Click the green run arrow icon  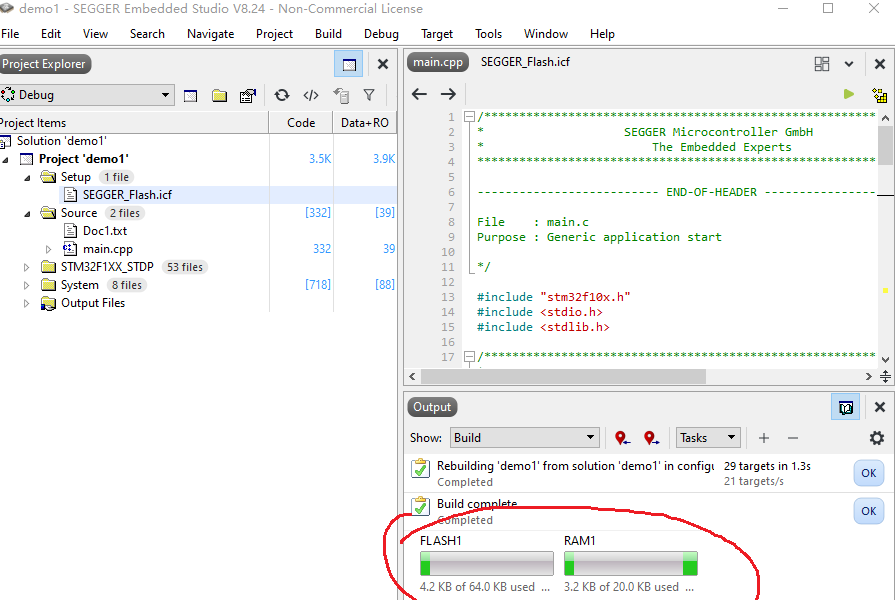849,94
